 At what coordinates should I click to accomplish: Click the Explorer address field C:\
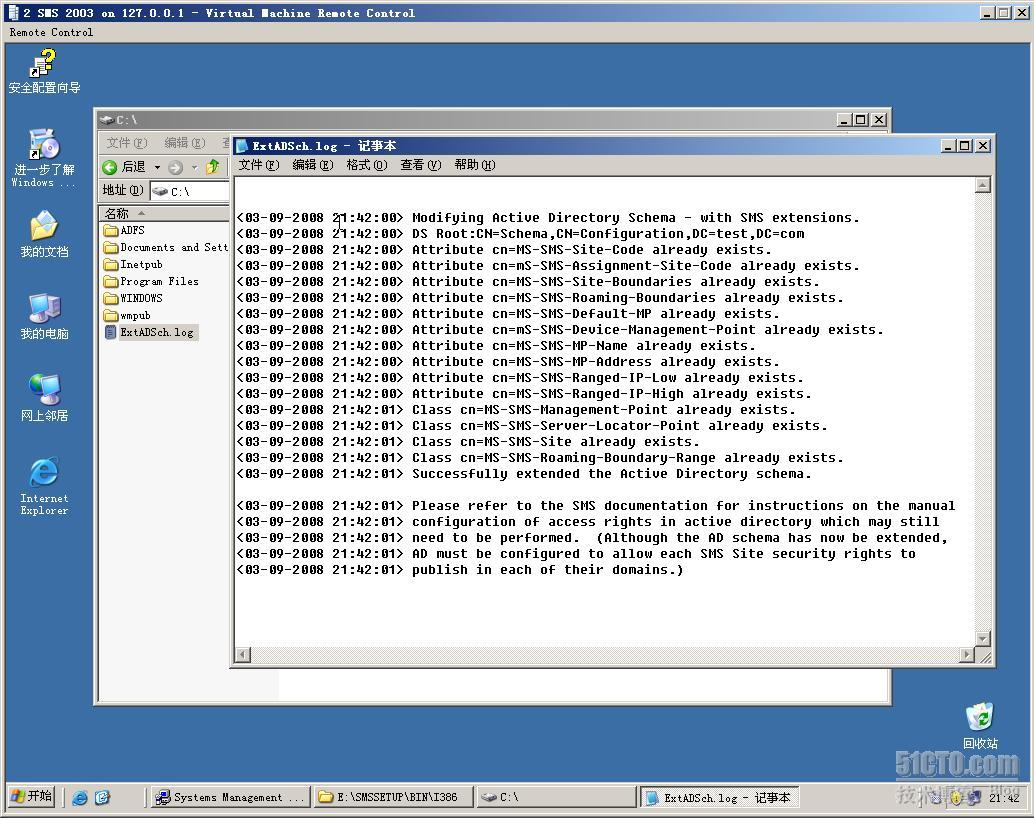click(190, 191)
